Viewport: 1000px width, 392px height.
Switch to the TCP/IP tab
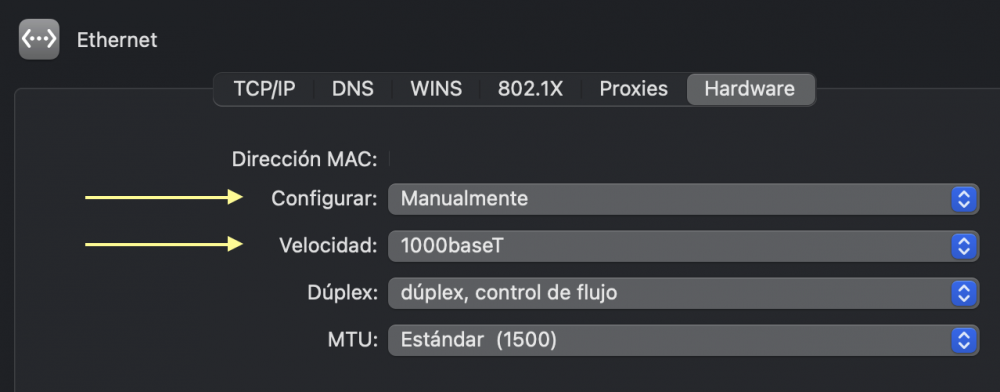(264, 89)
